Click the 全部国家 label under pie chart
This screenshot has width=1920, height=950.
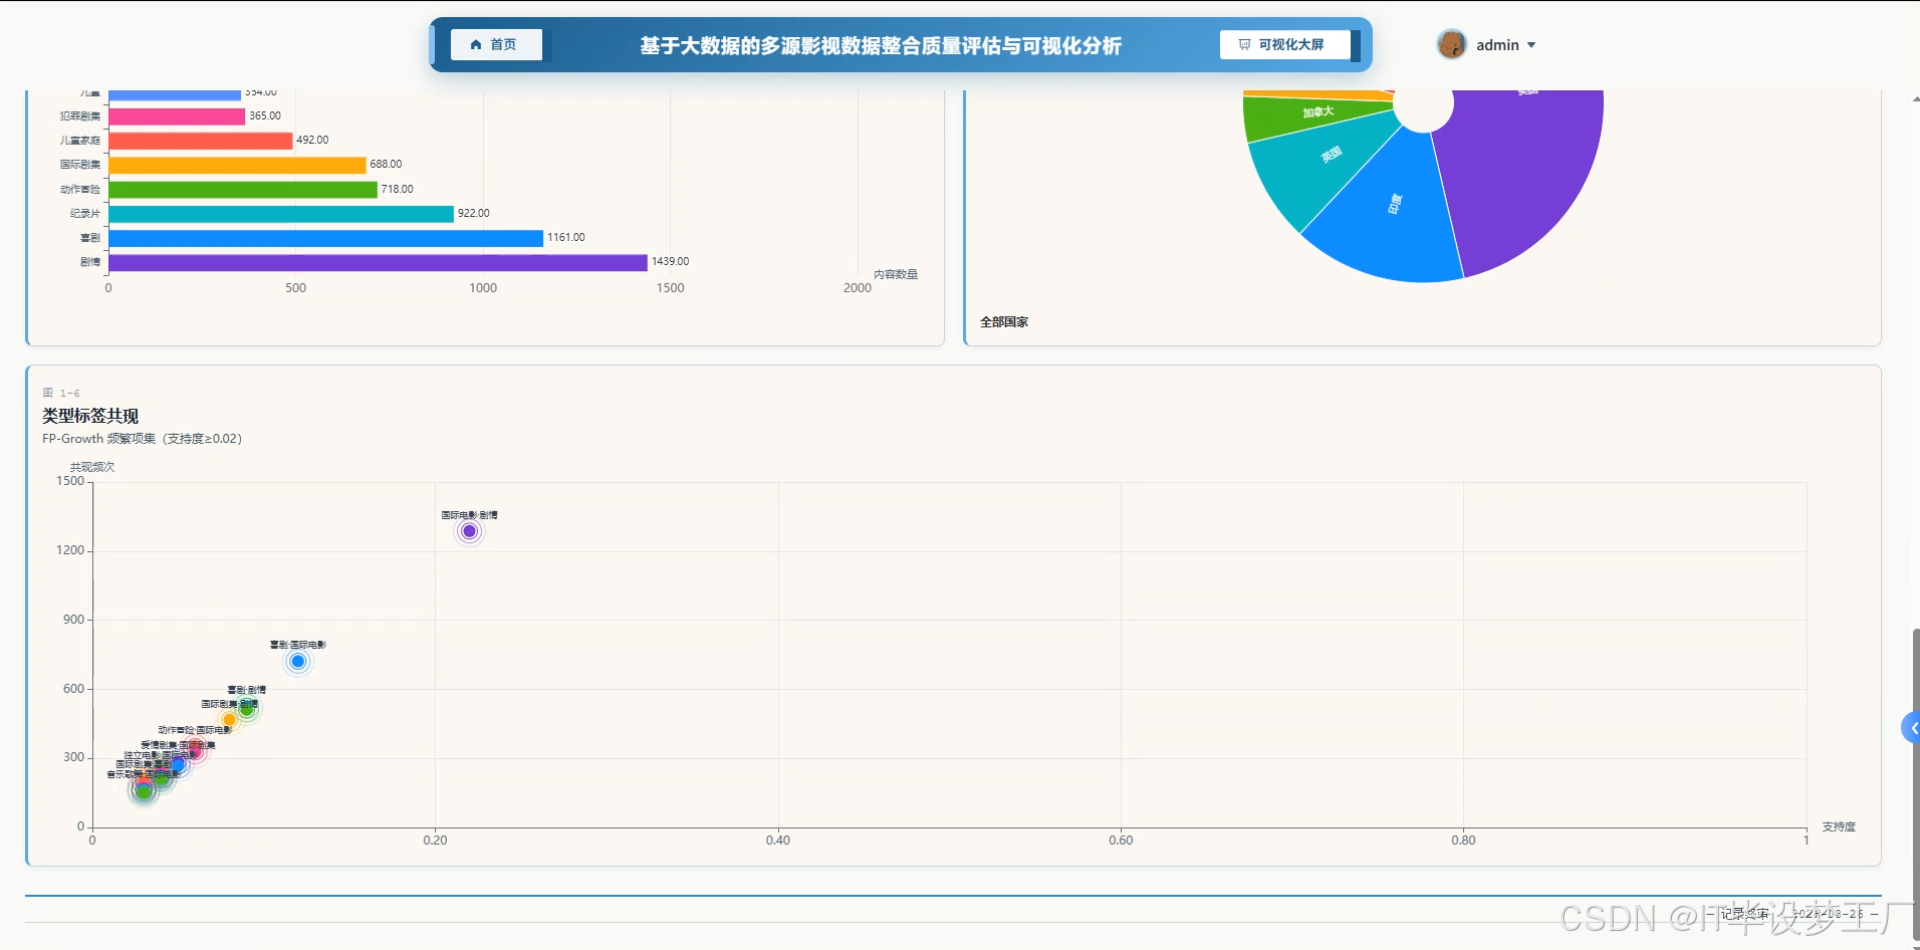point(1004,322)
